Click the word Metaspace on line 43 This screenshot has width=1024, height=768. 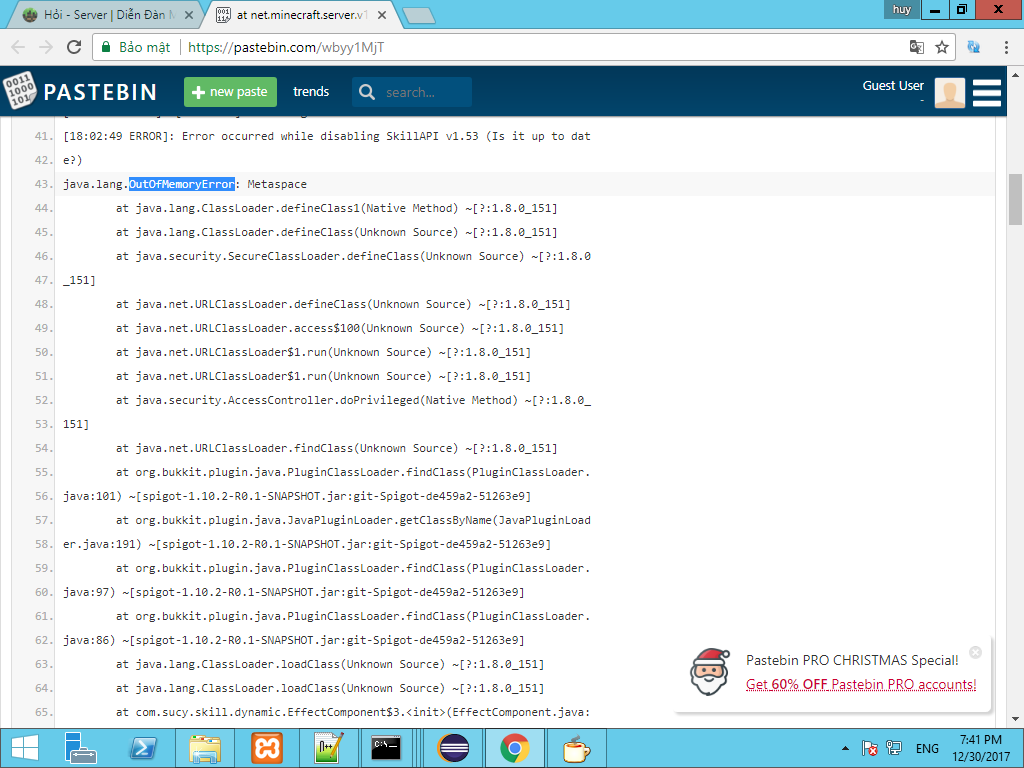coord(277,184)
